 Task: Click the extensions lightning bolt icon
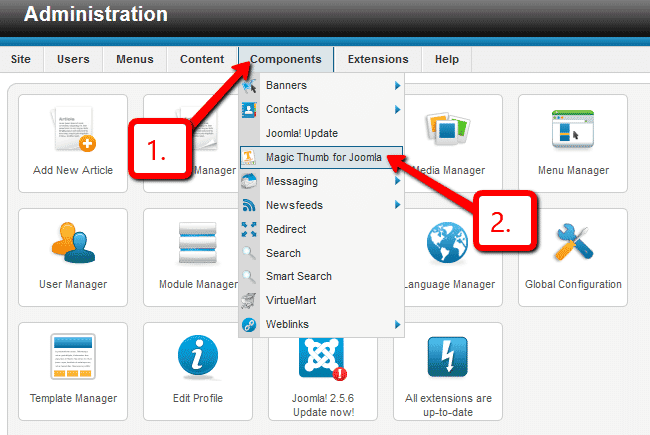[x=448, y=357]
